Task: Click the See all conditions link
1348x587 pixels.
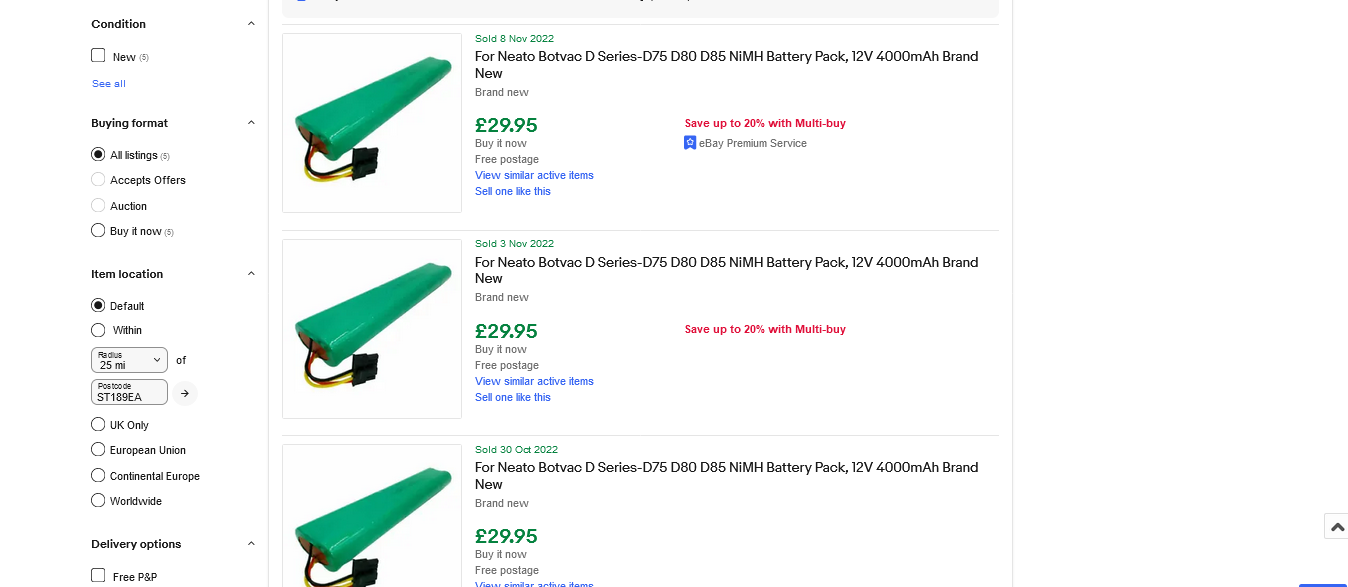Action: (x=109, y=84)
